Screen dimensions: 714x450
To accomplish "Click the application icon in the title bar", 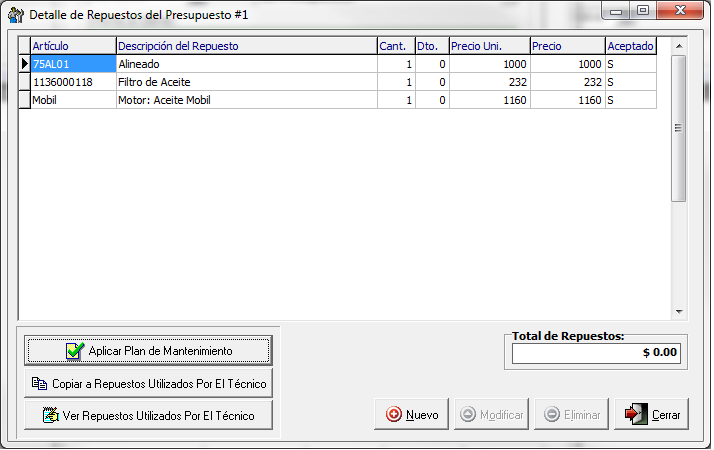I will (15, 15).
